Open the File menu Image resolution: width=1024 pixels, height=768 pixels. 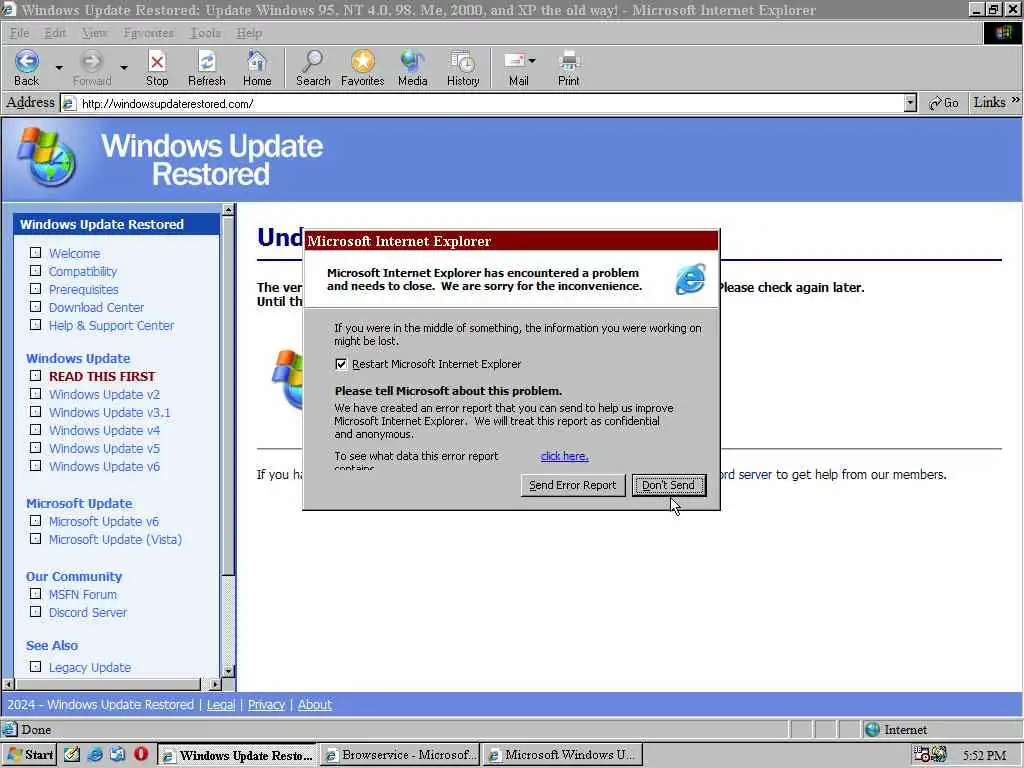(x=20, y=33)
